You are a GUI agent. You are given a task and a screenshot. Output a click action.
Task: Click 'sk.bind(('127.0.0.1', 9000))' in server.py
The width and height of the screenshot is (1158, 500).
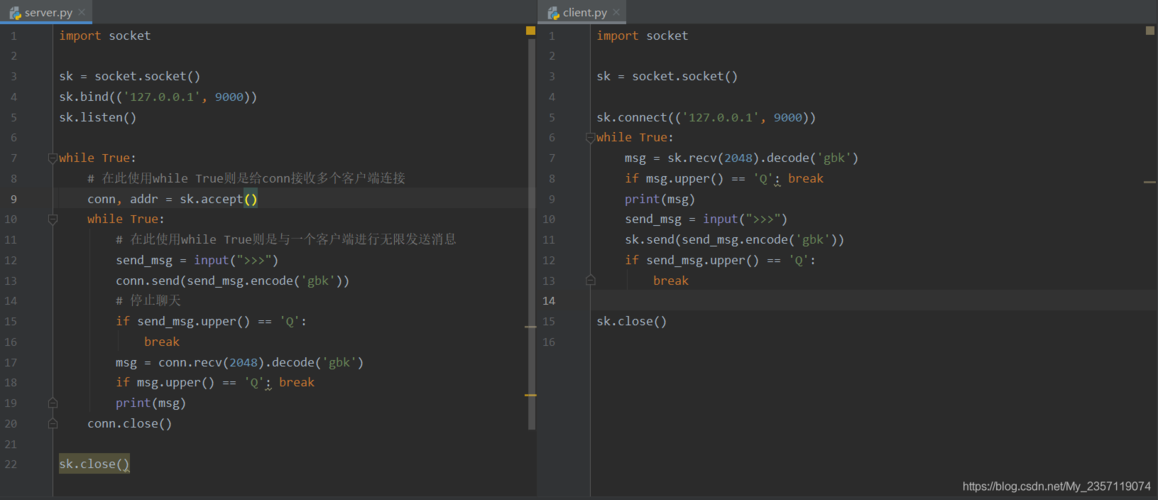click(x=158, y=97)
